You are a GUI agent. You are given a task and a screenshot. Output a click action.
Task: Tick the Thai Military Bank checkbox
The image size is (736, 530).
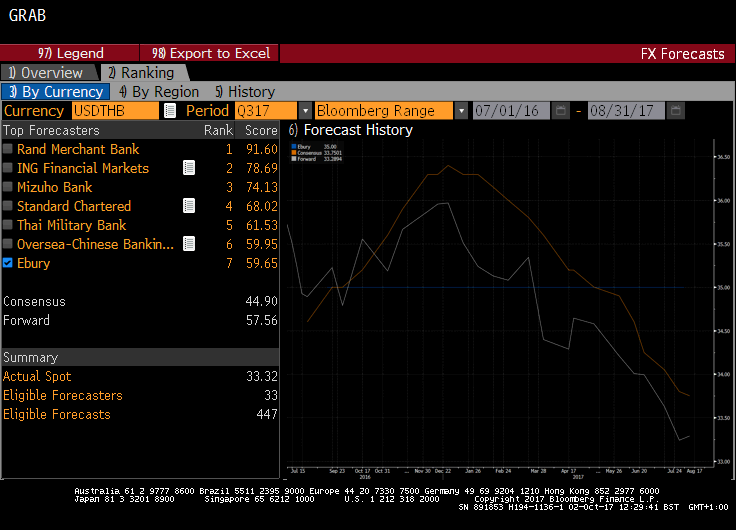pos(8,225)
